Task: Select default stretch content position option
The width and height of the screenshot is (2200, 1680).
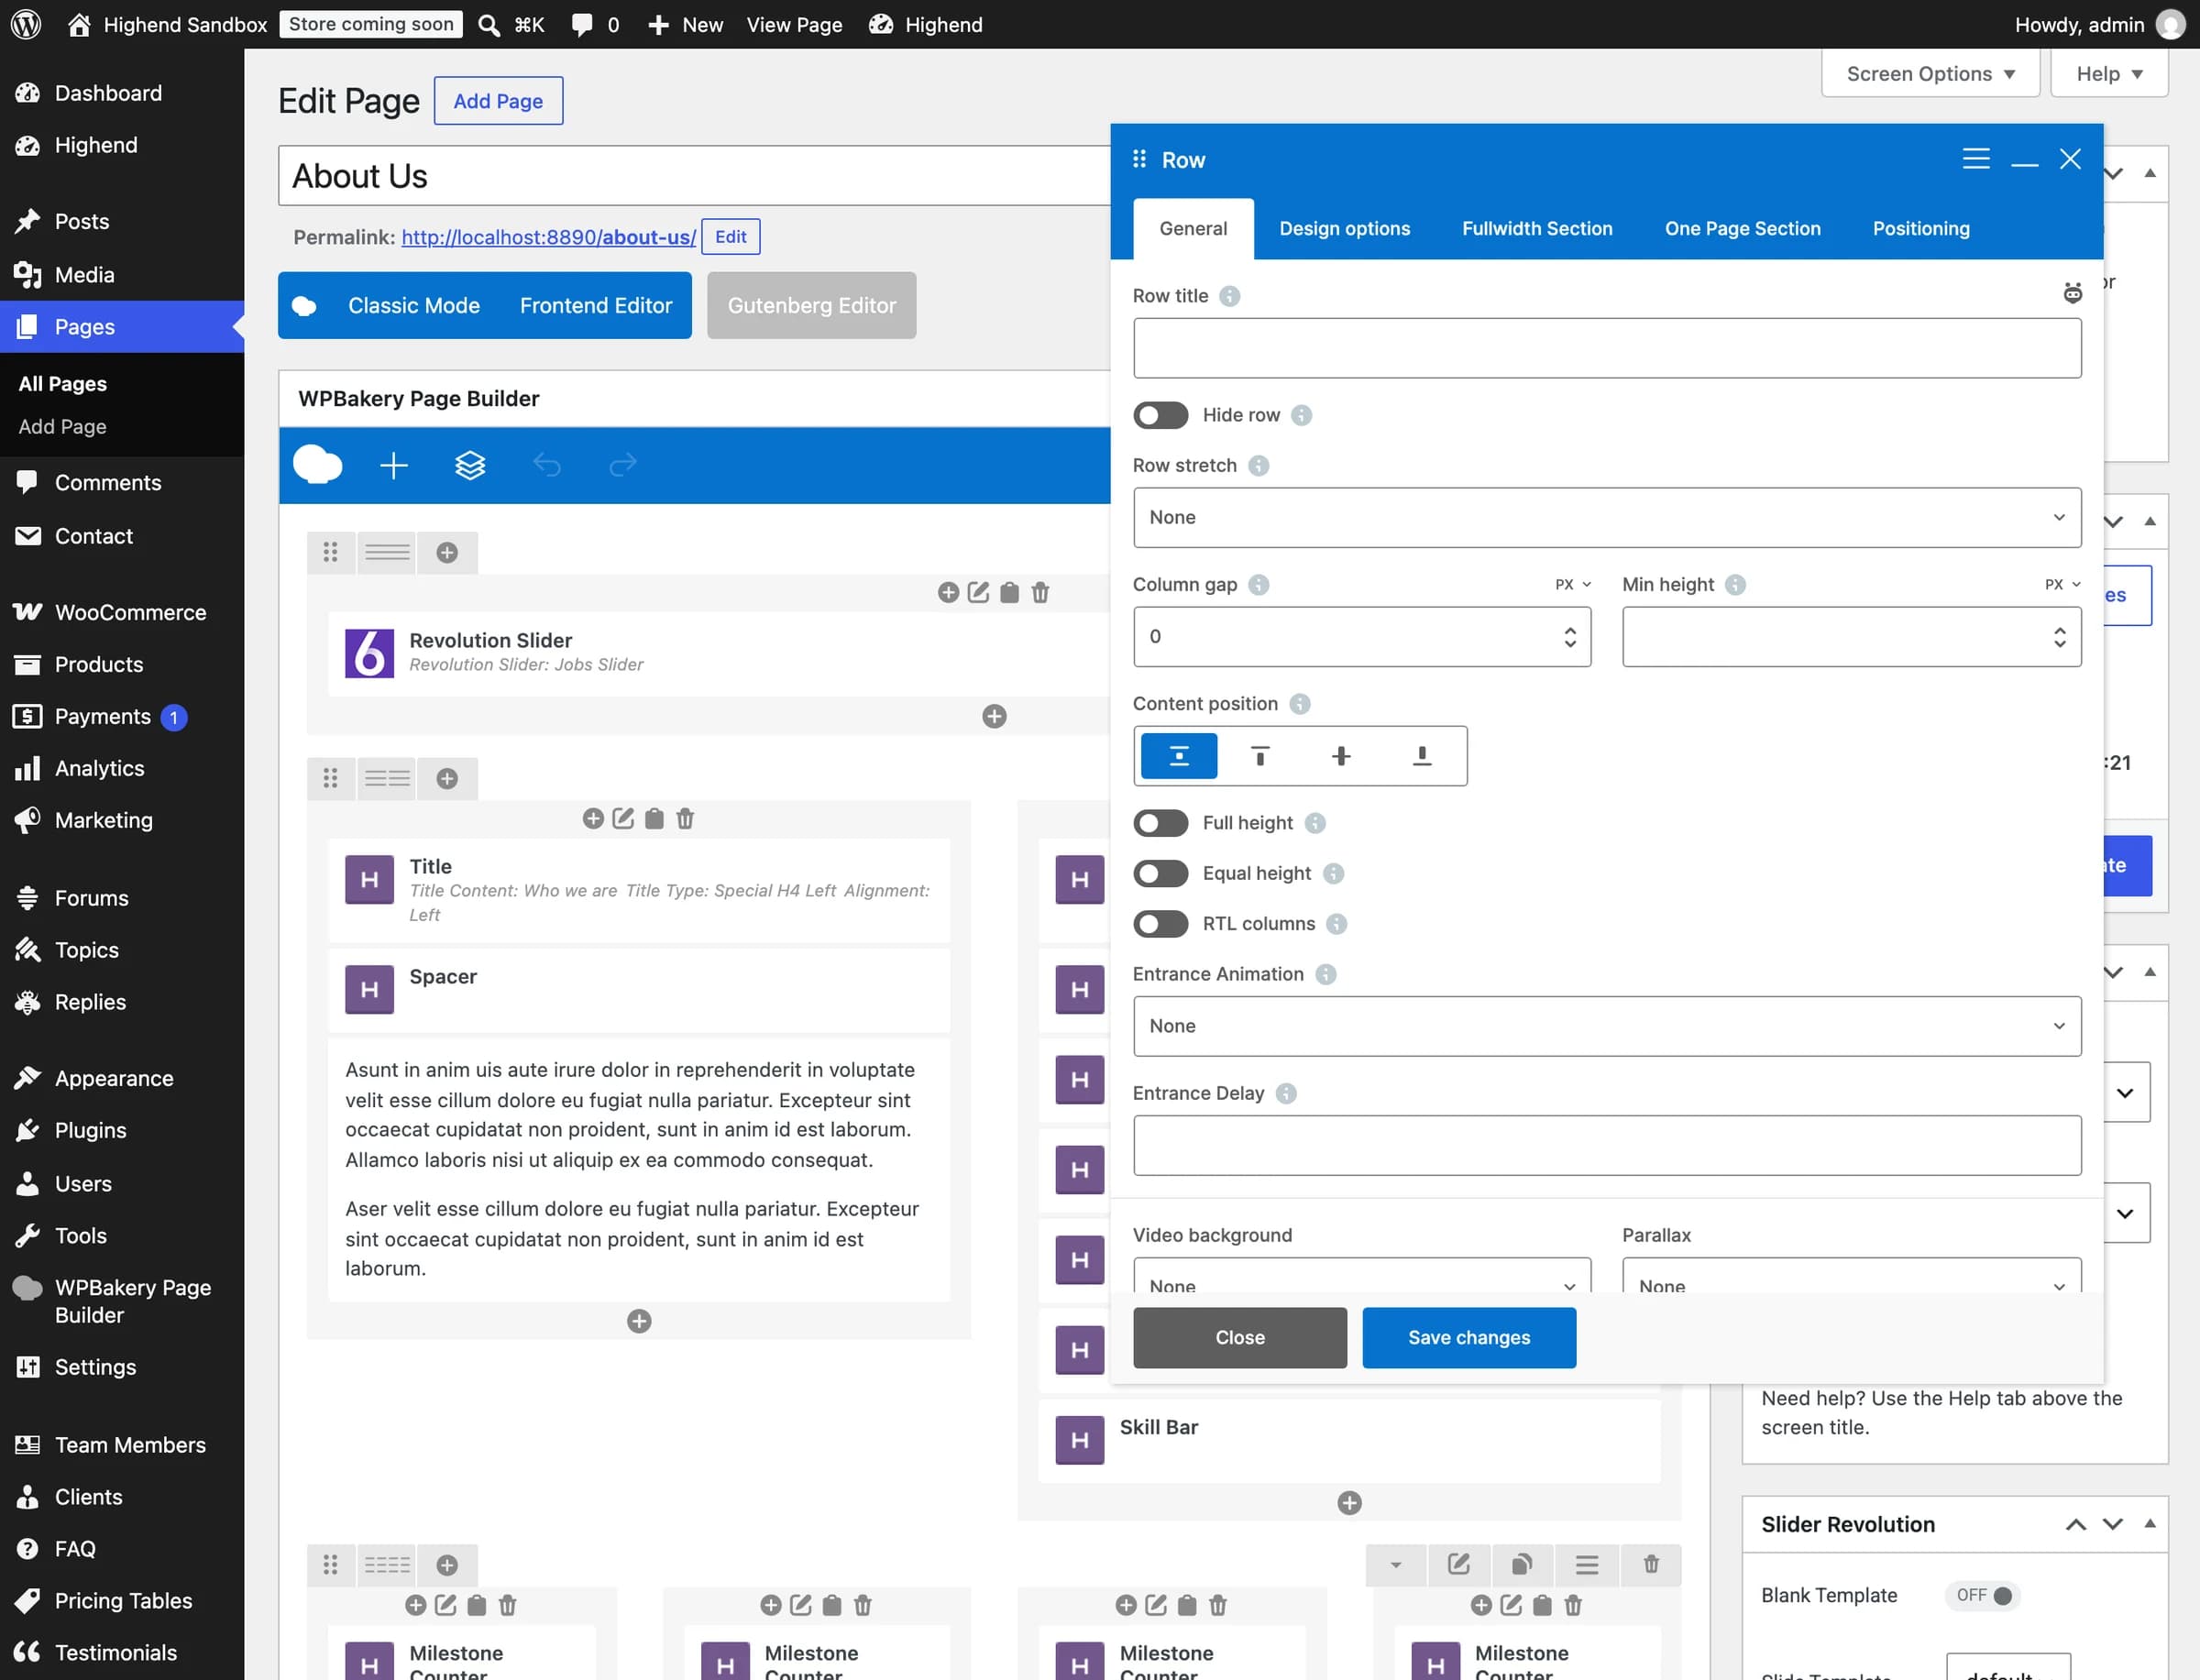Action: tap(1179, 756)
